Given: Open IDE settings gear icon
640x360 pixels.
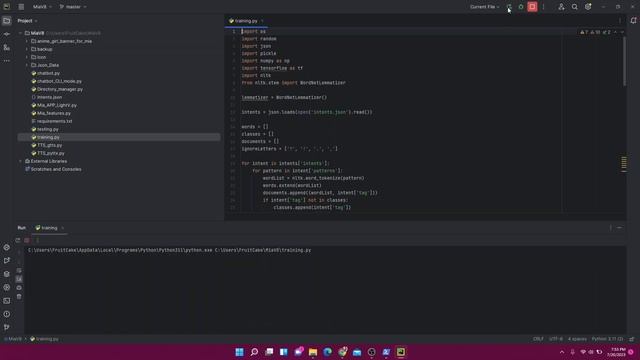Looking at the screenshot, I should (x=588, y=7).
